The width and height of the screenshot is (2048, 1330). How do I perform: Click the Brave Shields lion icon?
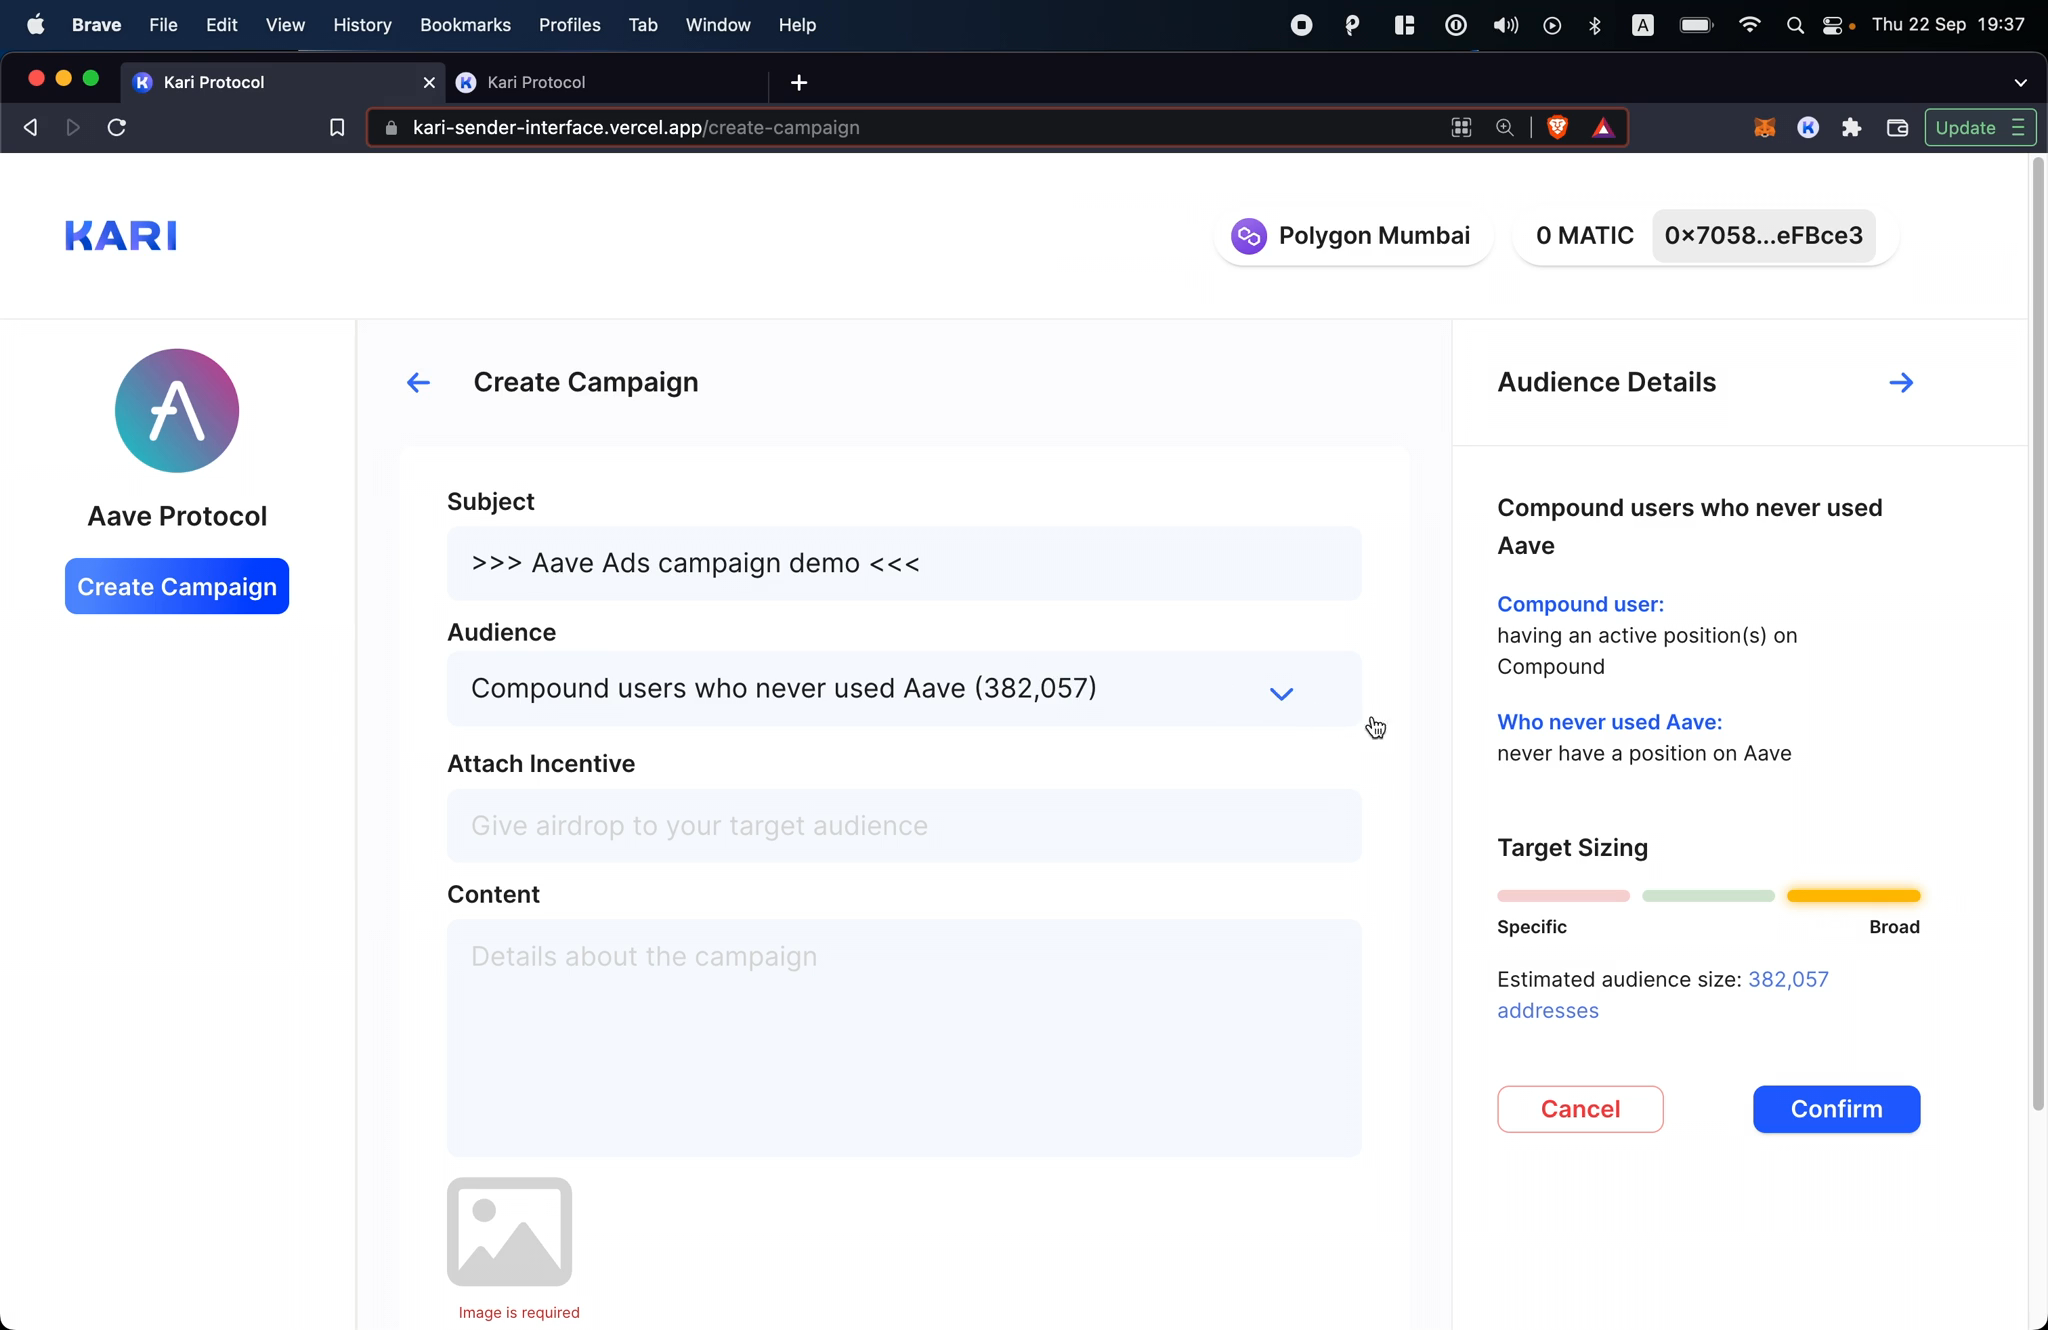pos(1557,127)
